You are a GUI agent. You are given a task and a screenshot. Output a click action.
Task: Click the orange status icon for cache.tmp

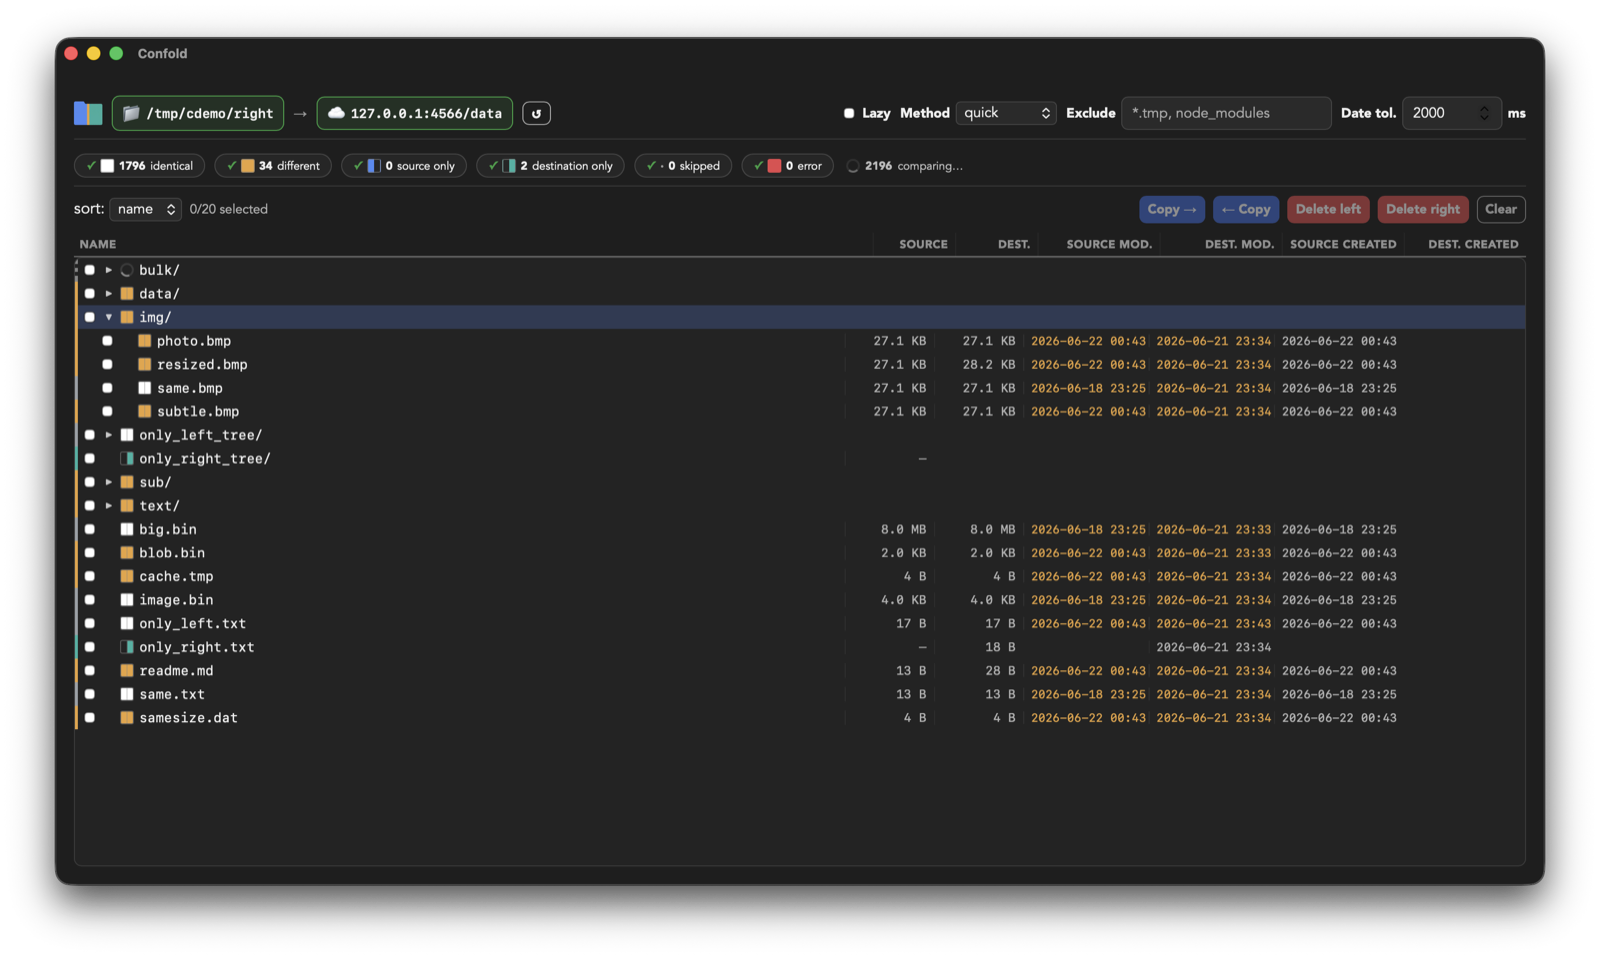point(127,577)
